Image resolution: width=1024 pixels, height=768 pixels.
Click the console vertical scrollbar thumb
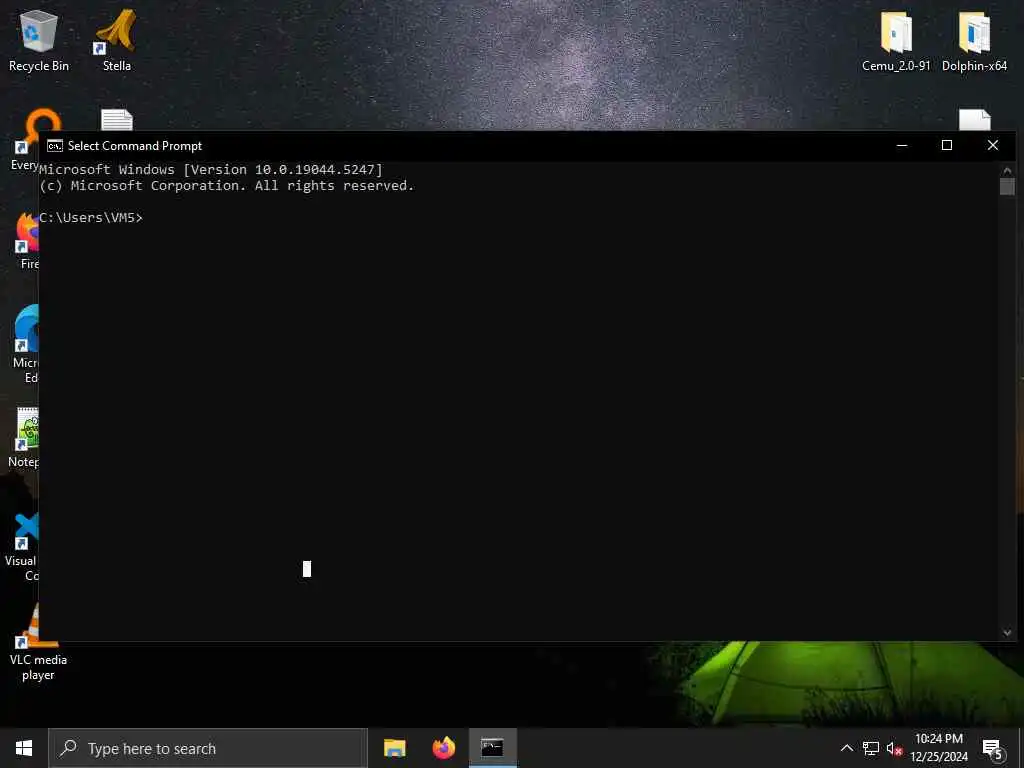click(x=1007, y=187)
